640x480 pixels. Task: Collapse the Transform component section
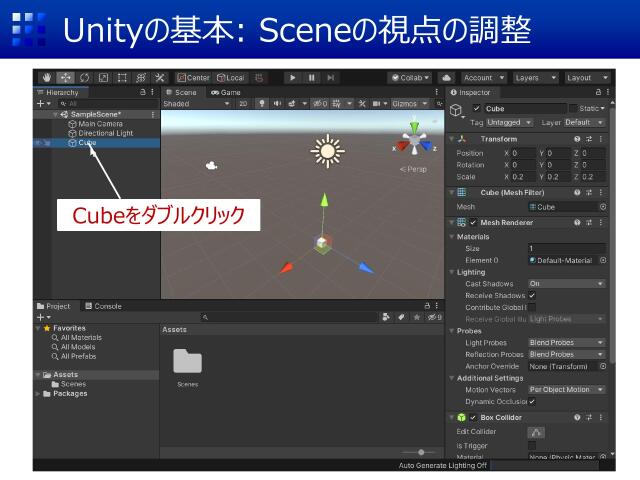[x=452, y=139]
